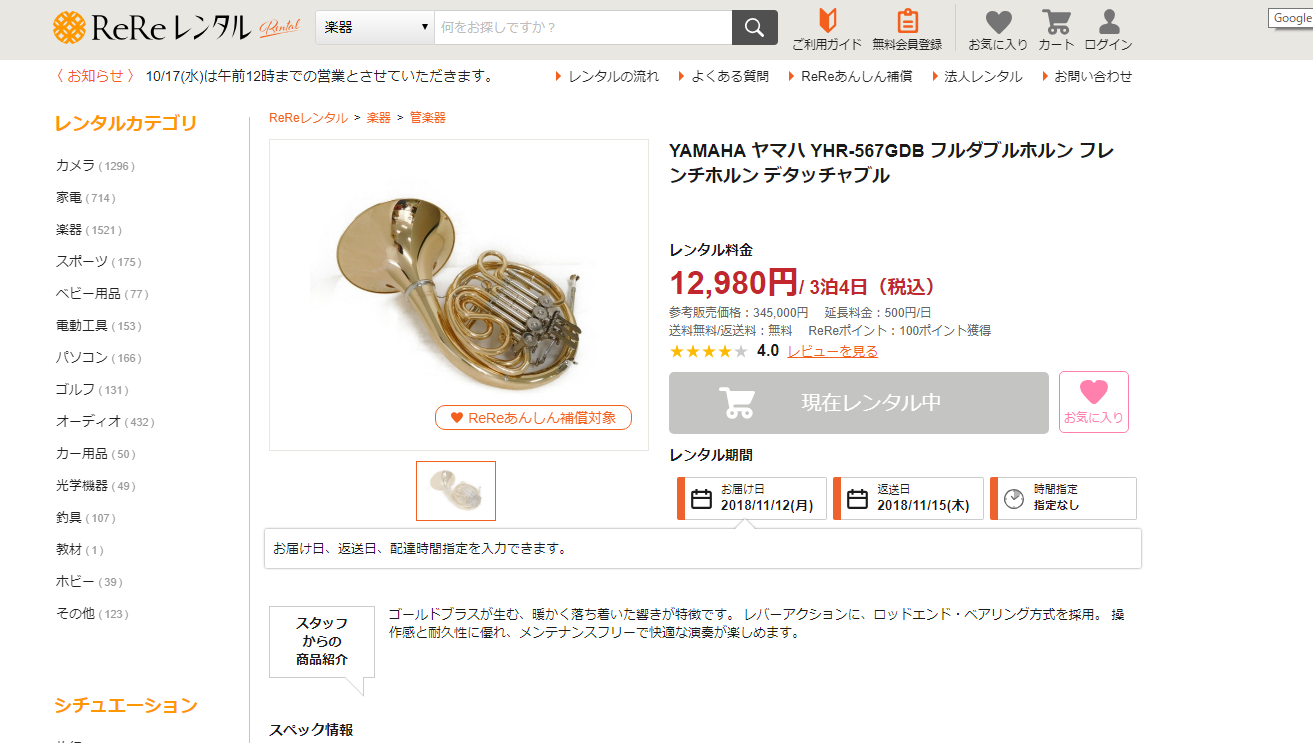
Task: Add item to favorites with pink heart
Action: click(1094, 402)
